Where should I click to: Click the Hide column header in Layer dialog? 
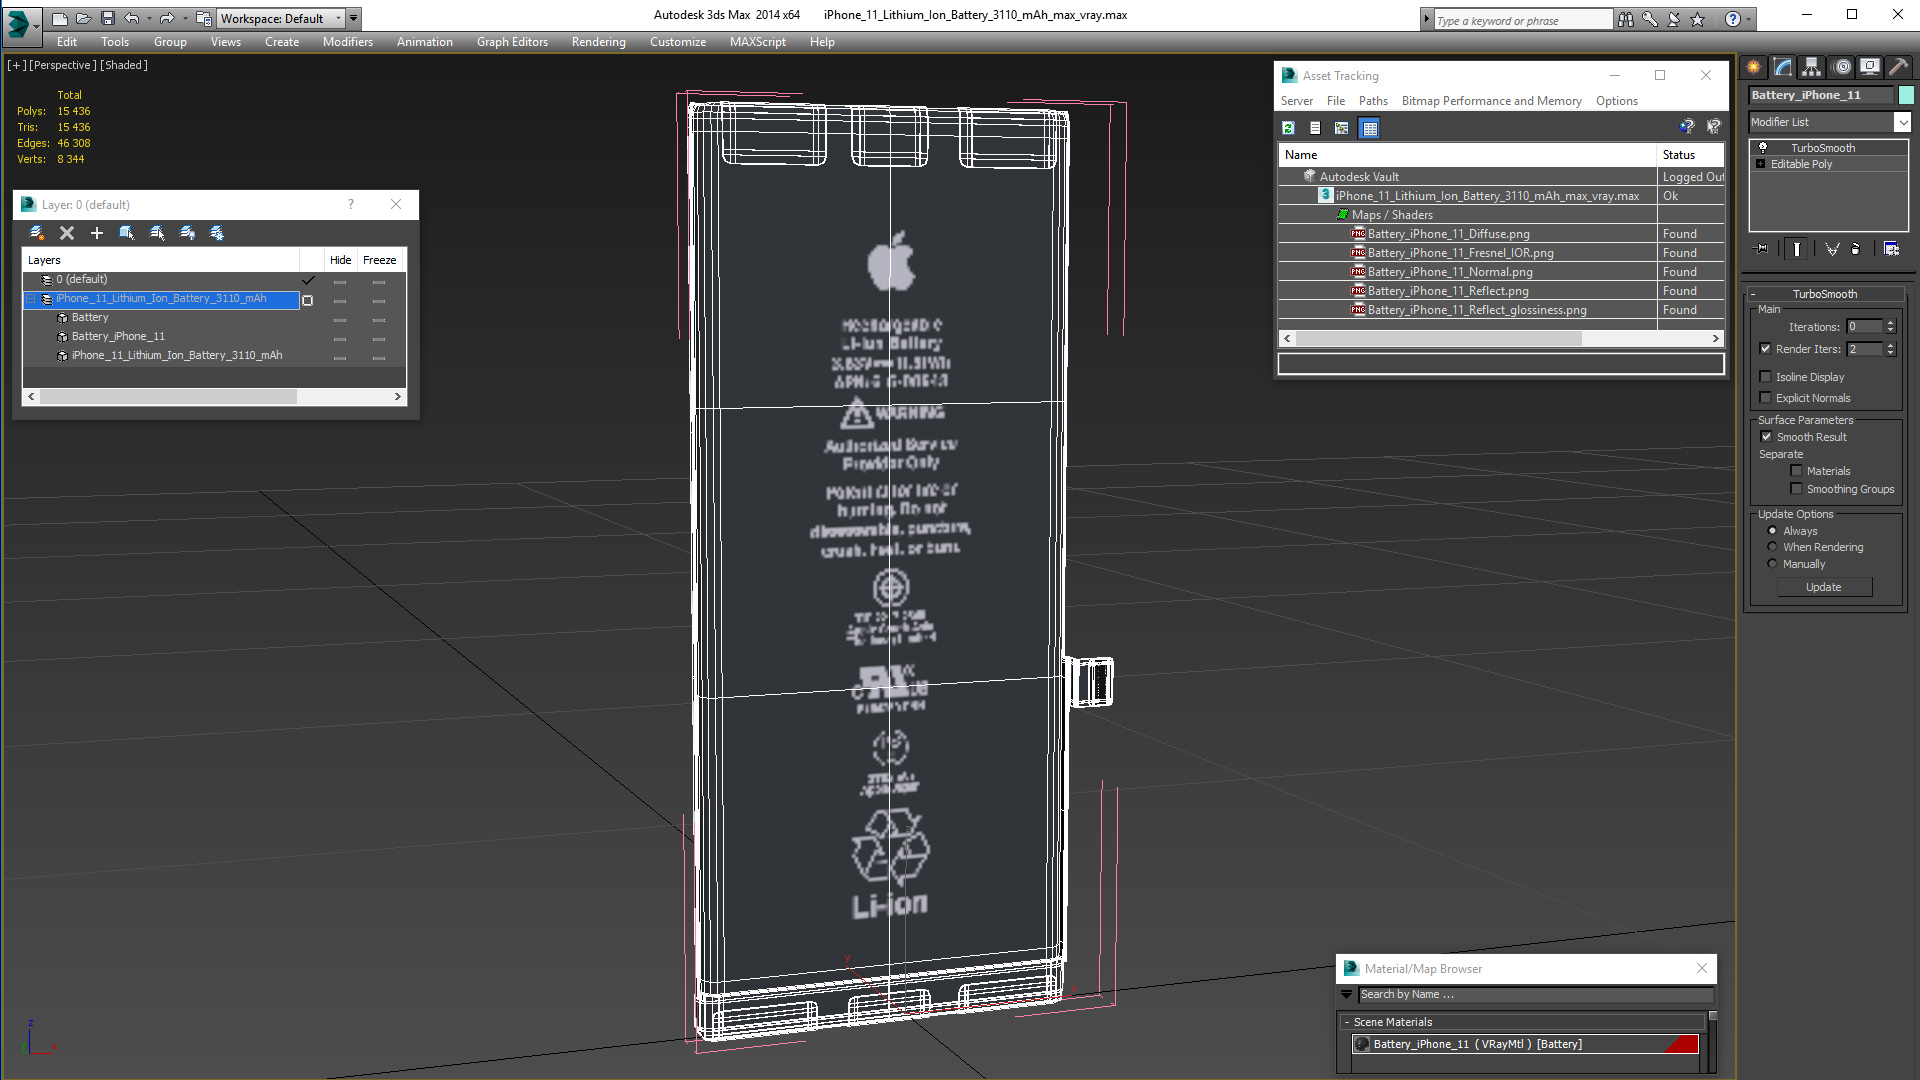click(341, 260)
